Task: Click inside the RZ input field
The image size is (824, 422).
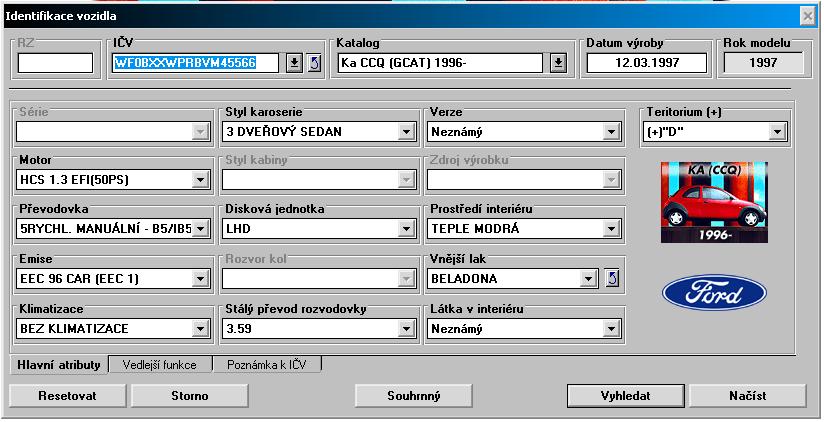Action: (55, 63)
